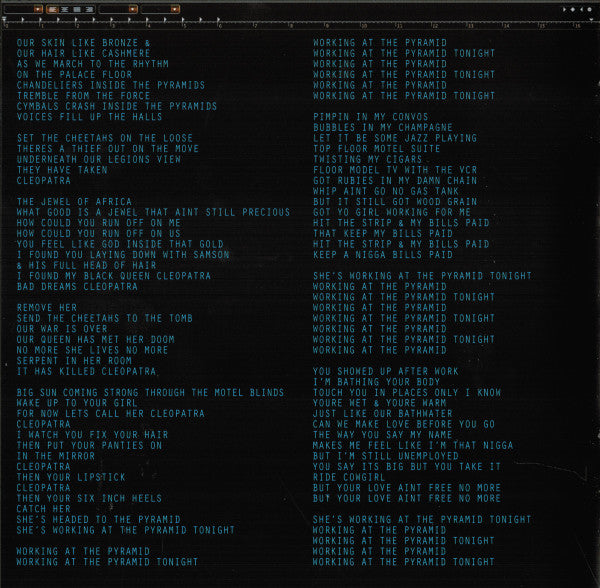600x588 pixels.
Task: Select the tab stop at ruler mark 6
Action: (218, 20)
